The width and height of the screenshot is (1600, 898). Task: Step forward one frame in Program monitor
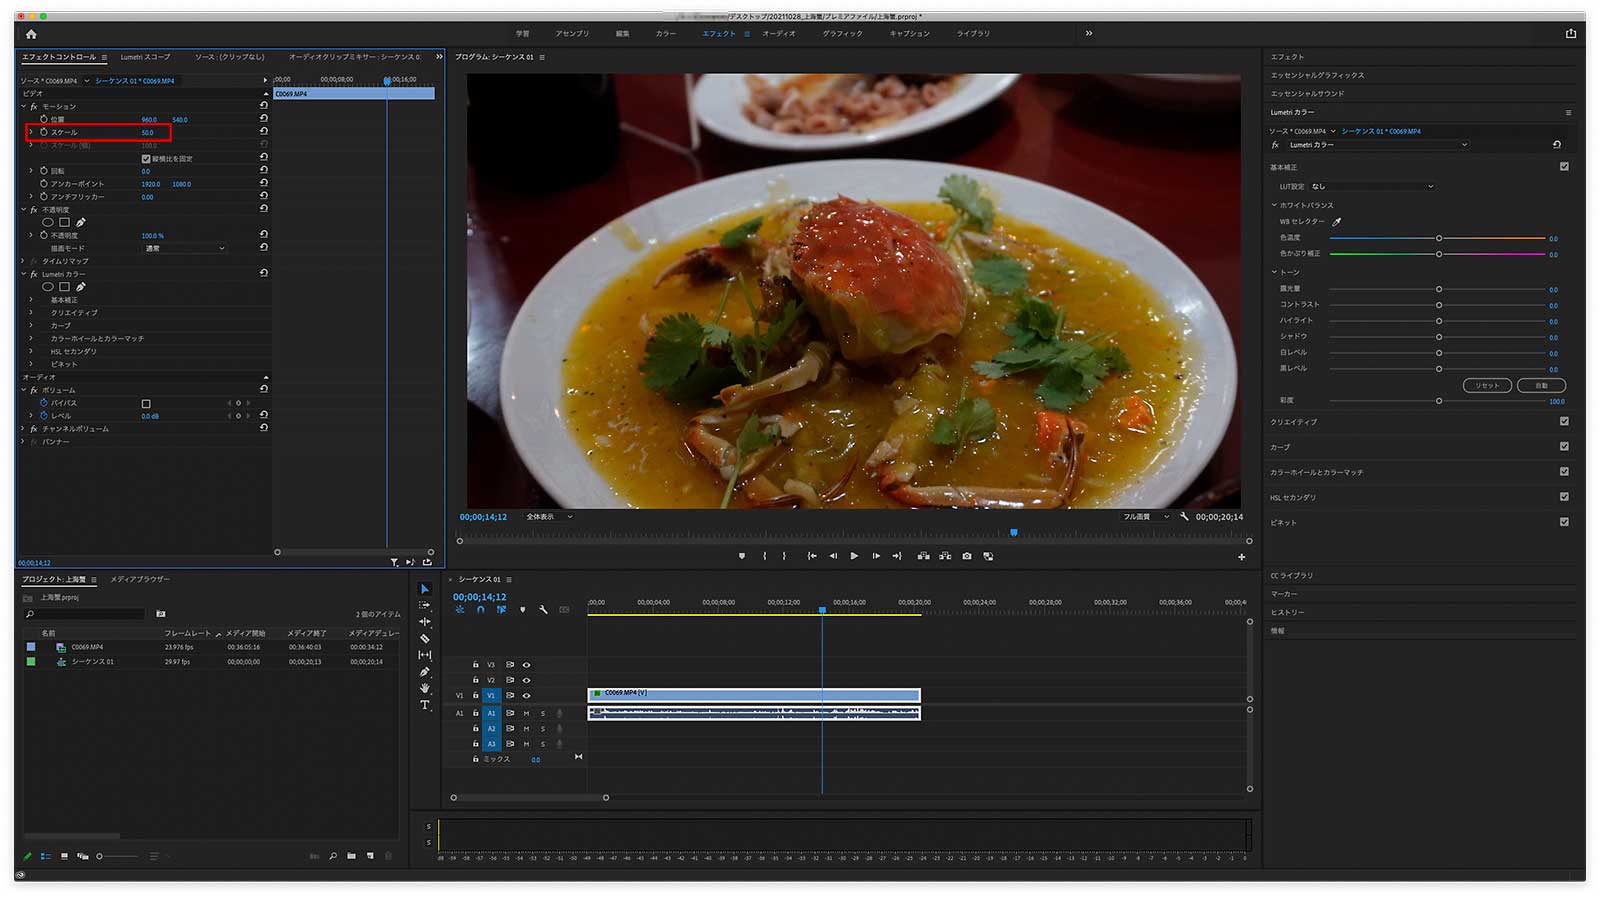[x=876, y=556]
